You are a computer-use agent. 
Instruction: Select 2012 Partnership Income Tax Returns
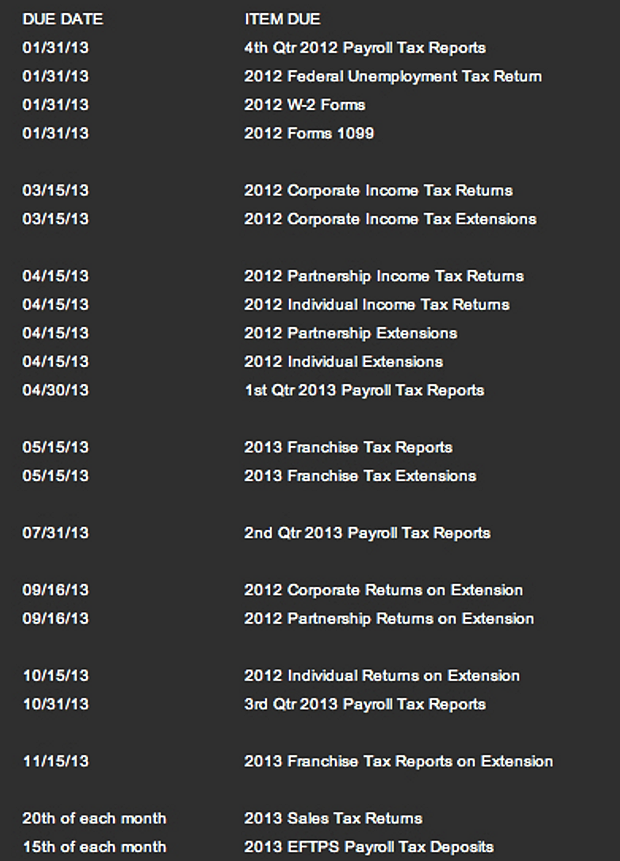click(x=383, y=276)
